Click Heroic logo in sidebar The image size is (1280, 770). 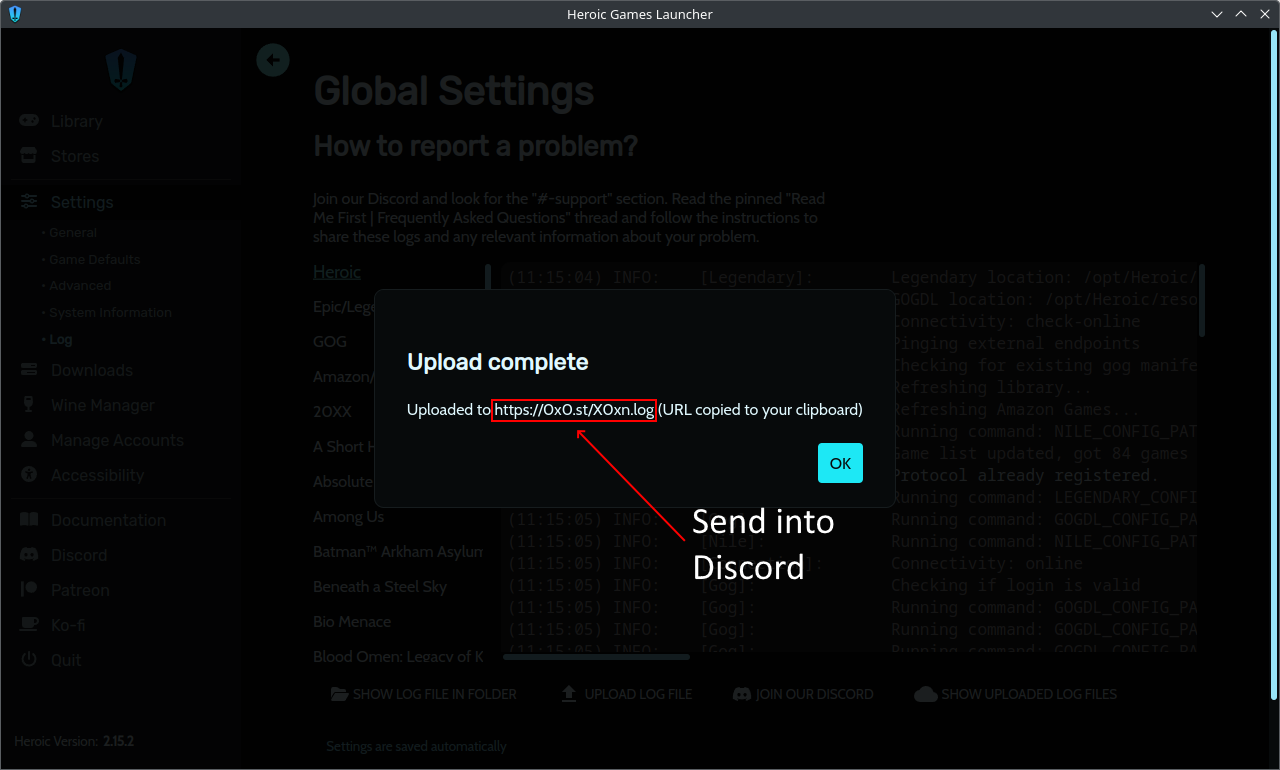[121, 70]
